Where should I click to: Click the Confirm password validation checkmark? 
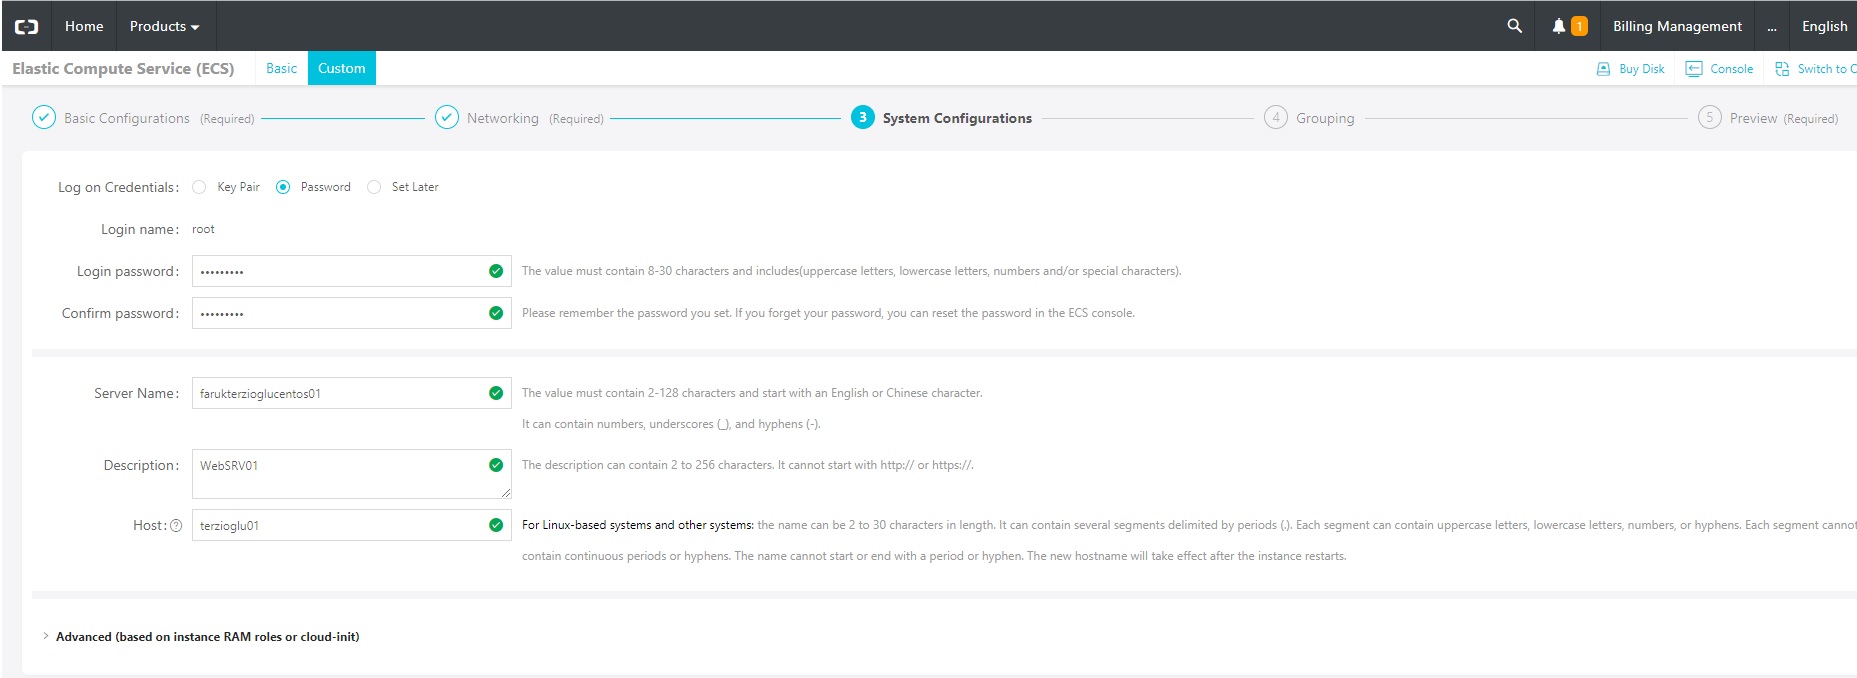click(496, 313)
